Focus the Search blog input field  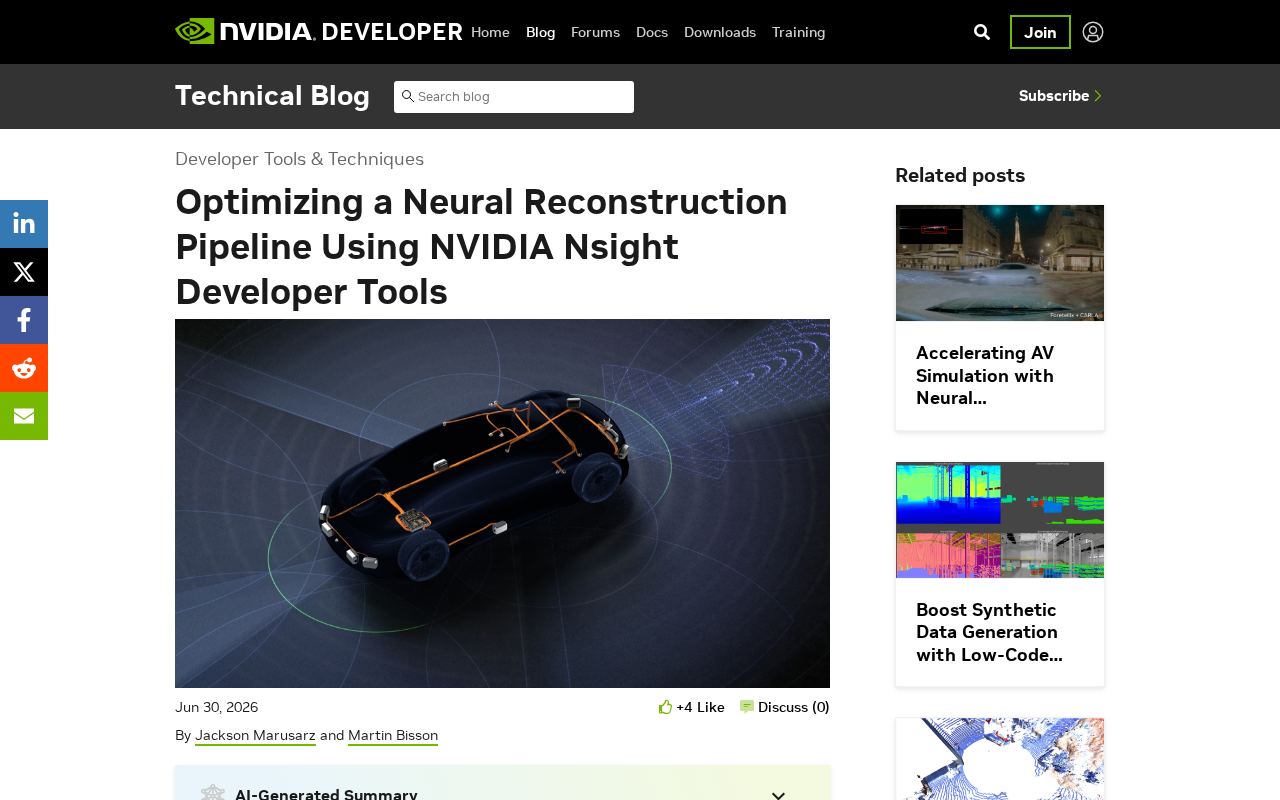point(514,97)
